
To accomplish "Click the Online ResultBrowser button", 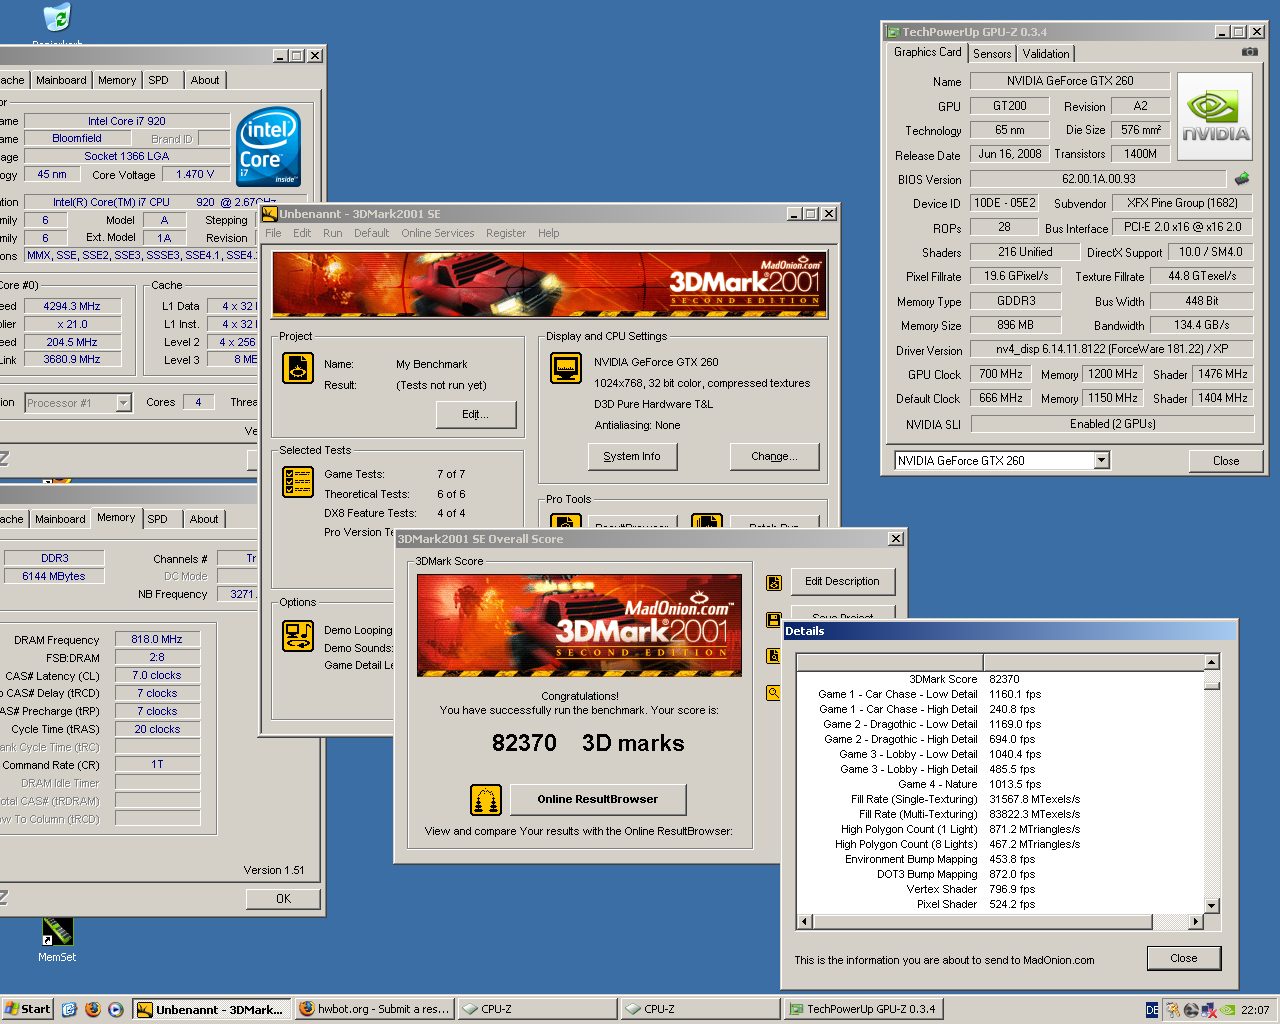I will coord(598,799).
